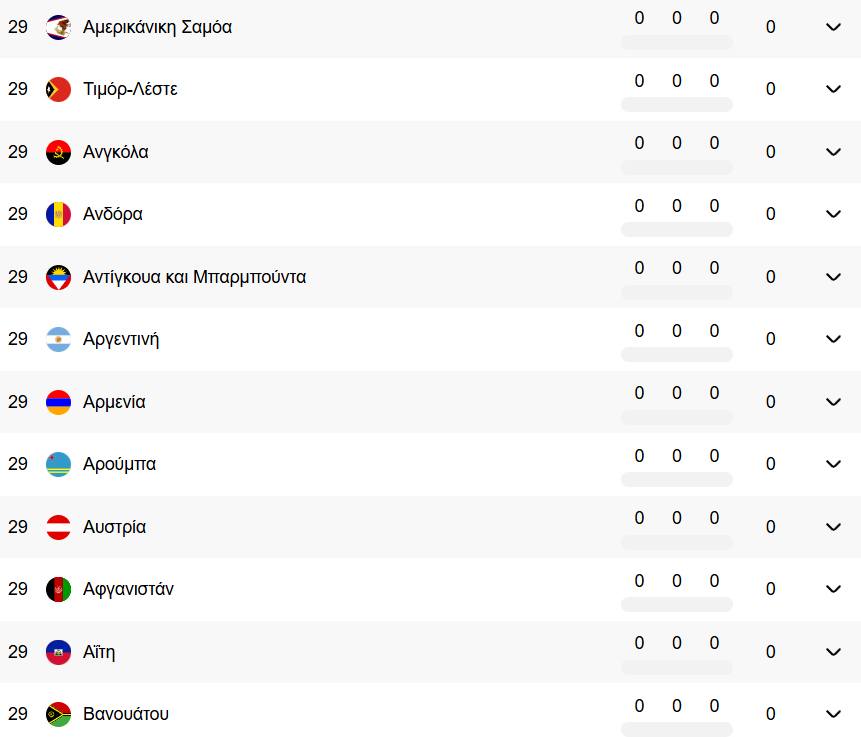Image resolution: width=861 pixels, height=737 pixels.
Task: Click the Haiti flag icon
Action: [58, 652]
